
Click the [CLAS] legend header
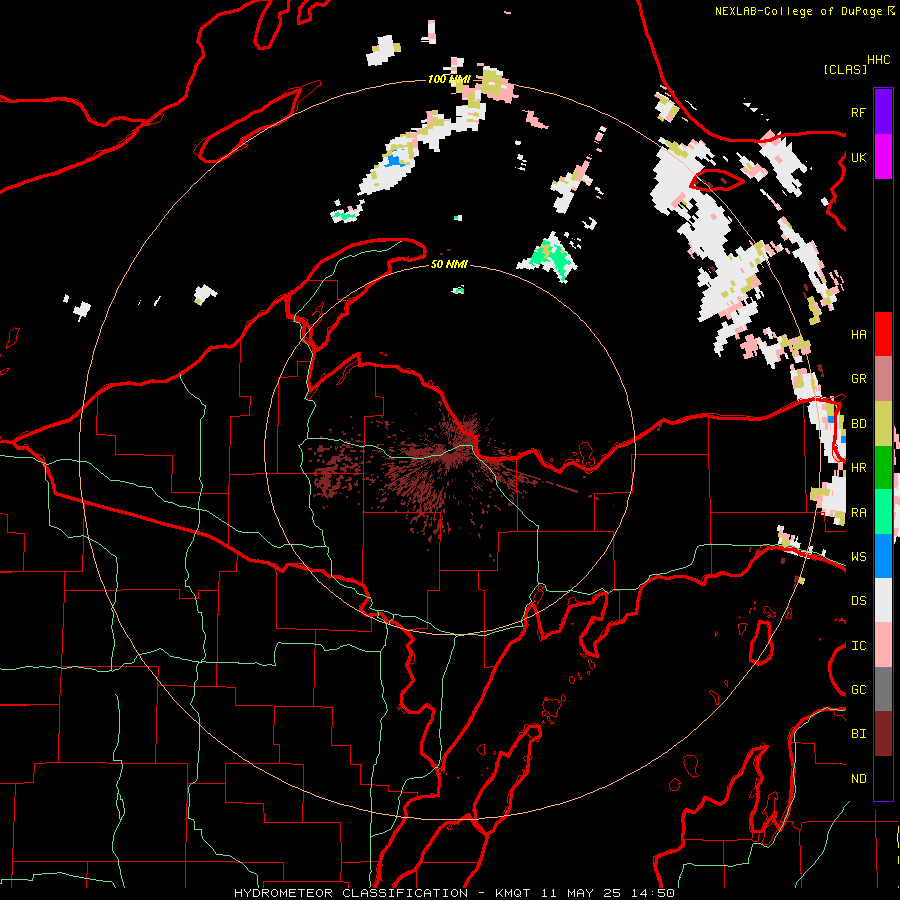845,69
